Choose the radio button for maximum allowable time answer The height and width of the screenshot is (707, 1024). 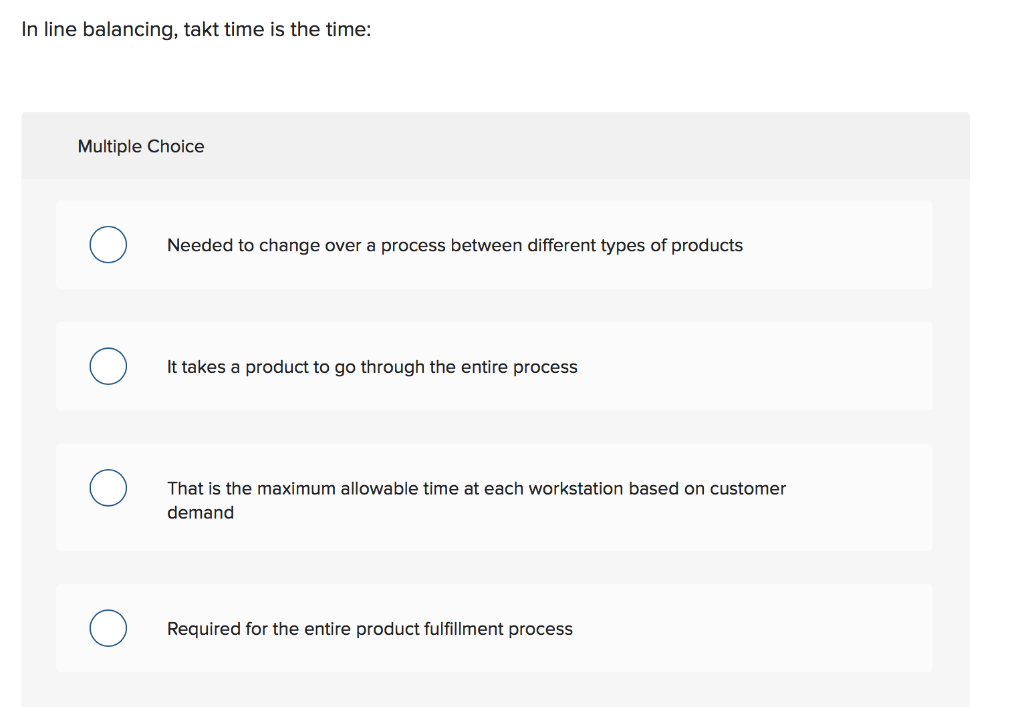click(x=108, y=488)
